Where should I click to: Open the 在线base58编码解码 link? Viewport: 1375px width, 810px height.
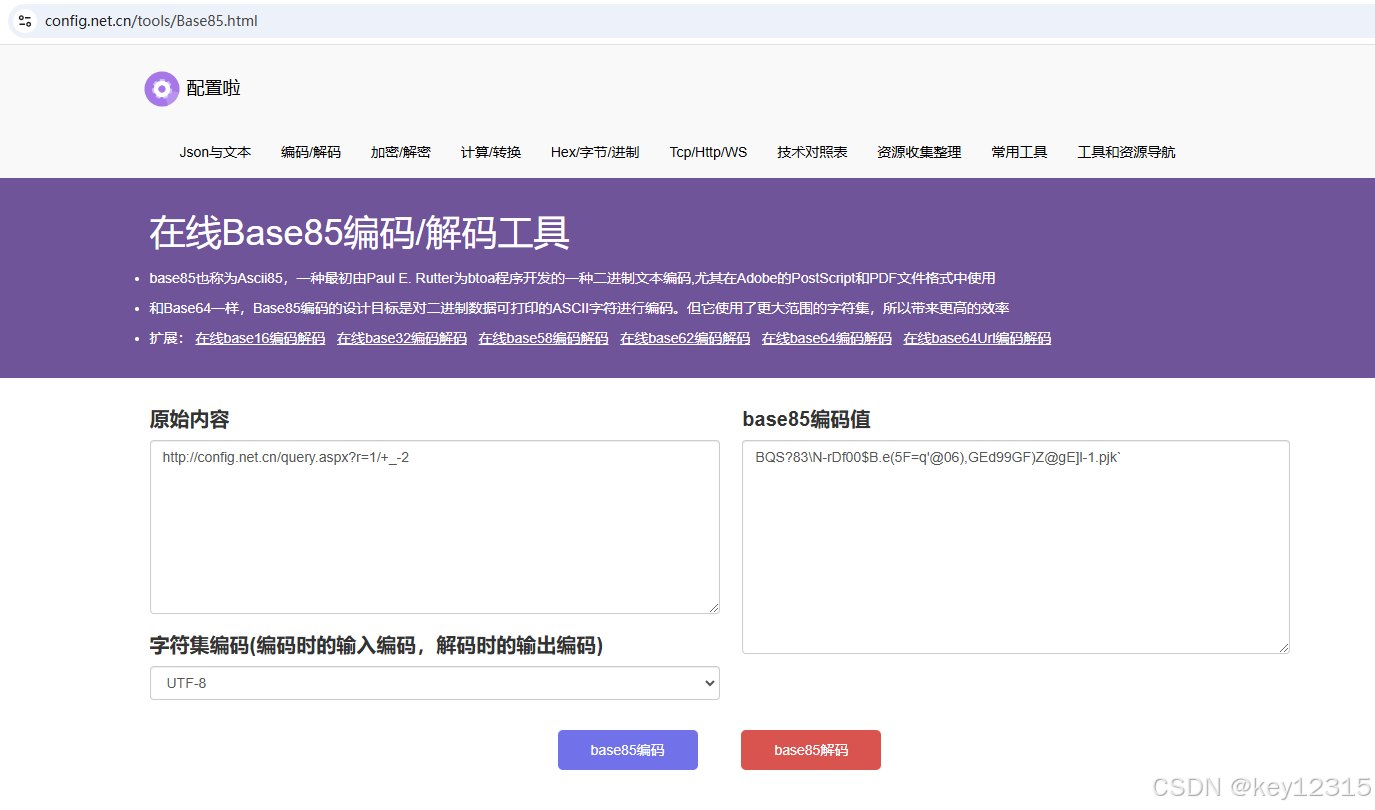(543, 338)
